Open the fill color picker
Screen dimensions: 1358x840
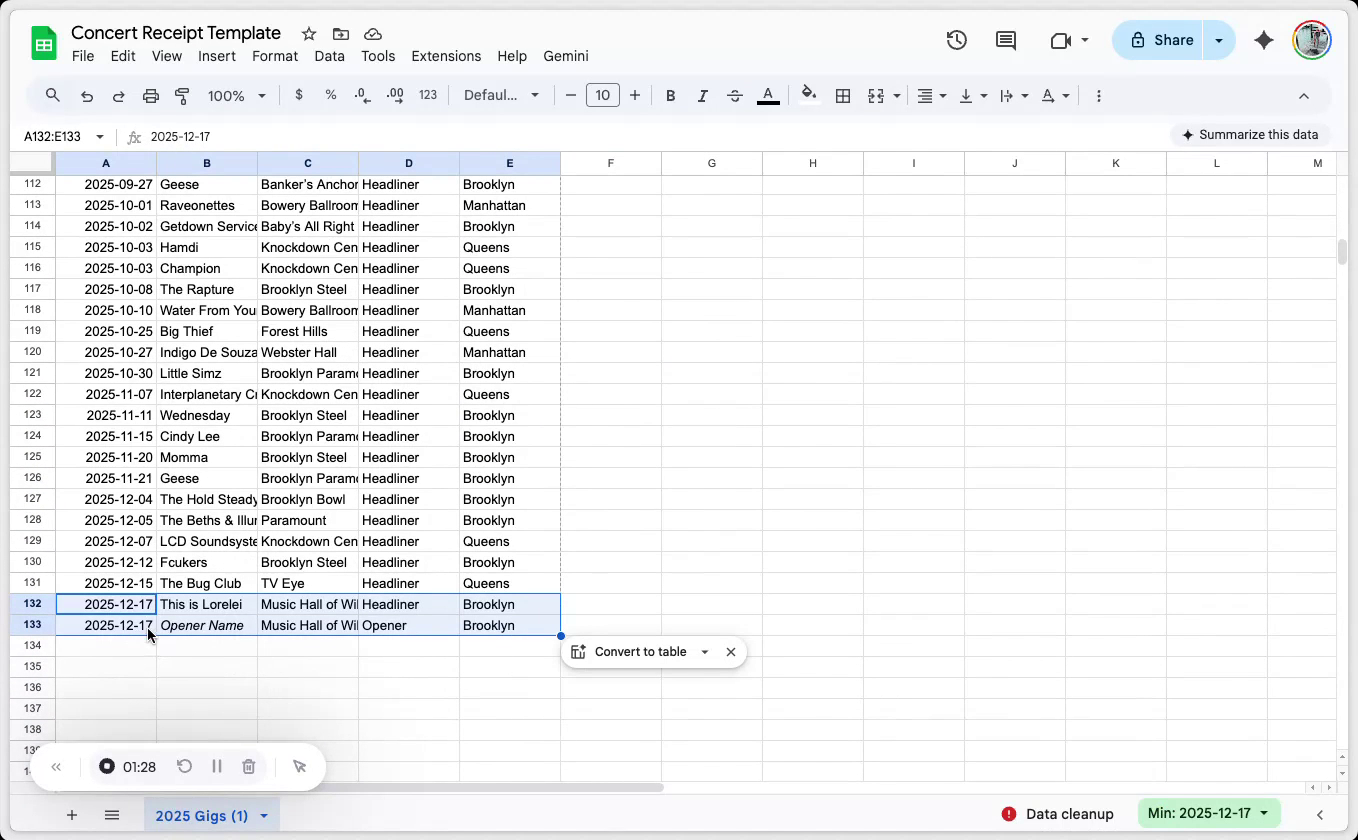tap(809, 96)
